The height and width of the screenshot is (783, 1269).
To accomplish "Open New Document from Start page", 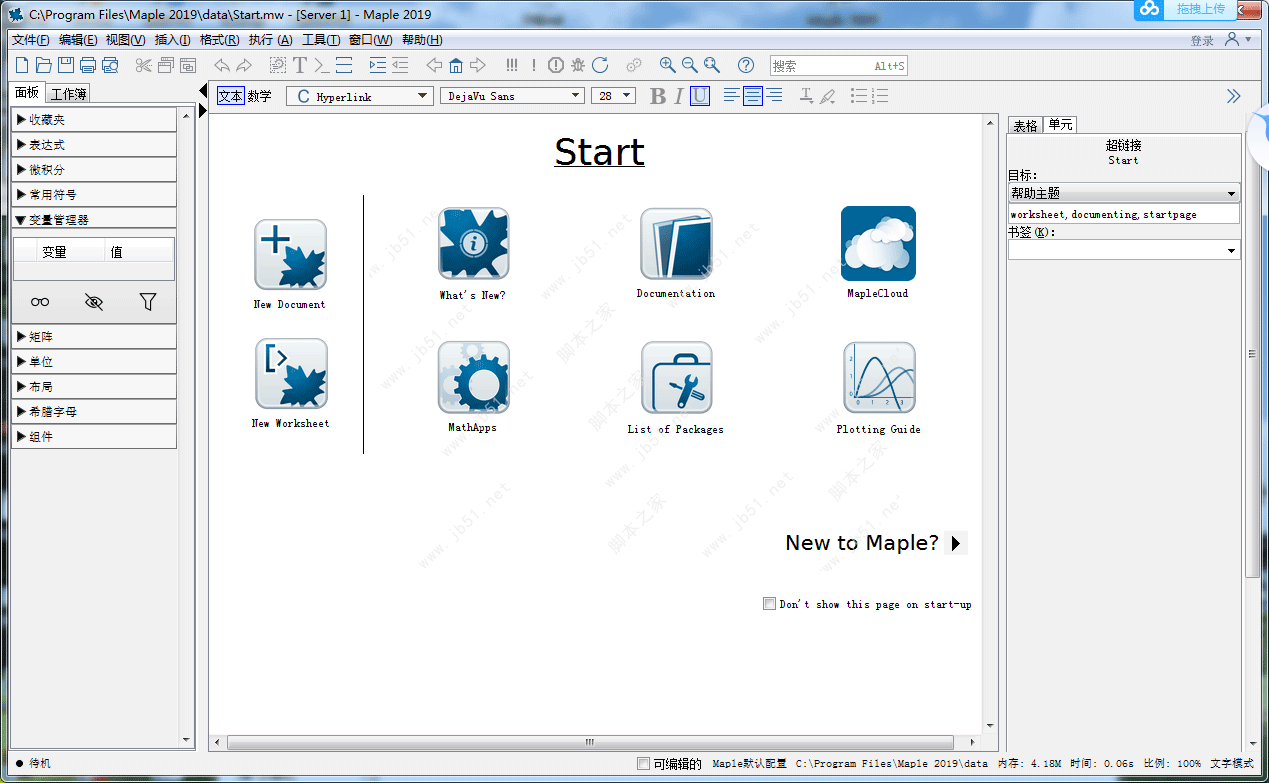I will 290,255.
